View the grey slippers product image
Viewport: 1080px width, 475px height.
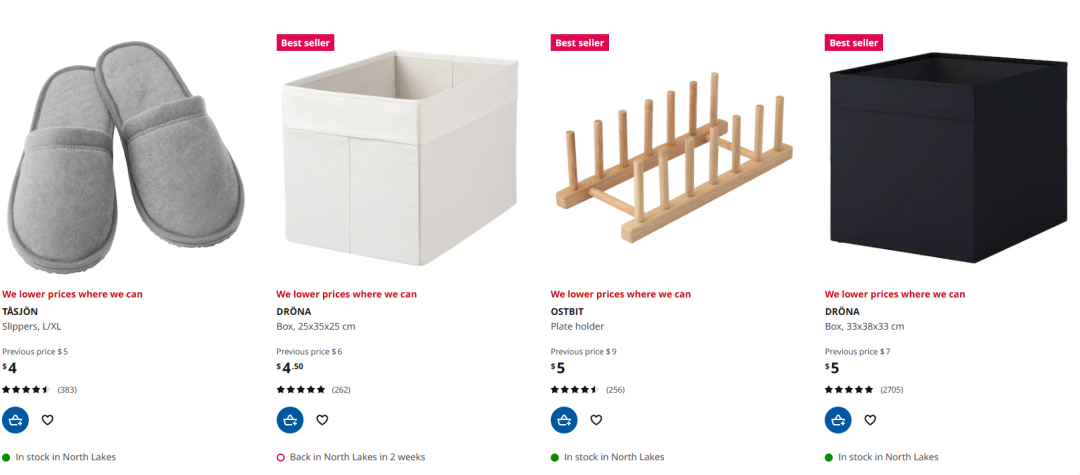tap(126, 157)
